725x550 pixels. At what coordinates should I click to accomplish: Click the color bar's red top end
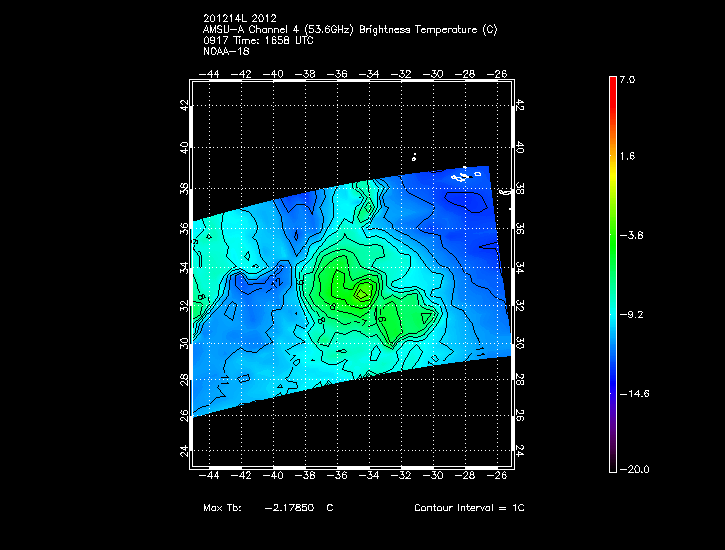coord(613,82)
